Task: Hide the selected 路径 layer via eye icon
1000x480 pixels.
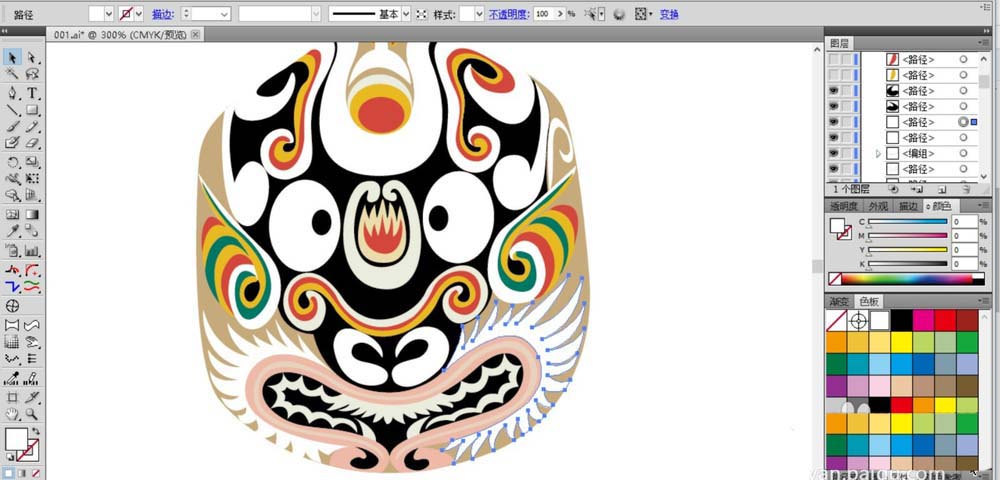Action: 833,122
